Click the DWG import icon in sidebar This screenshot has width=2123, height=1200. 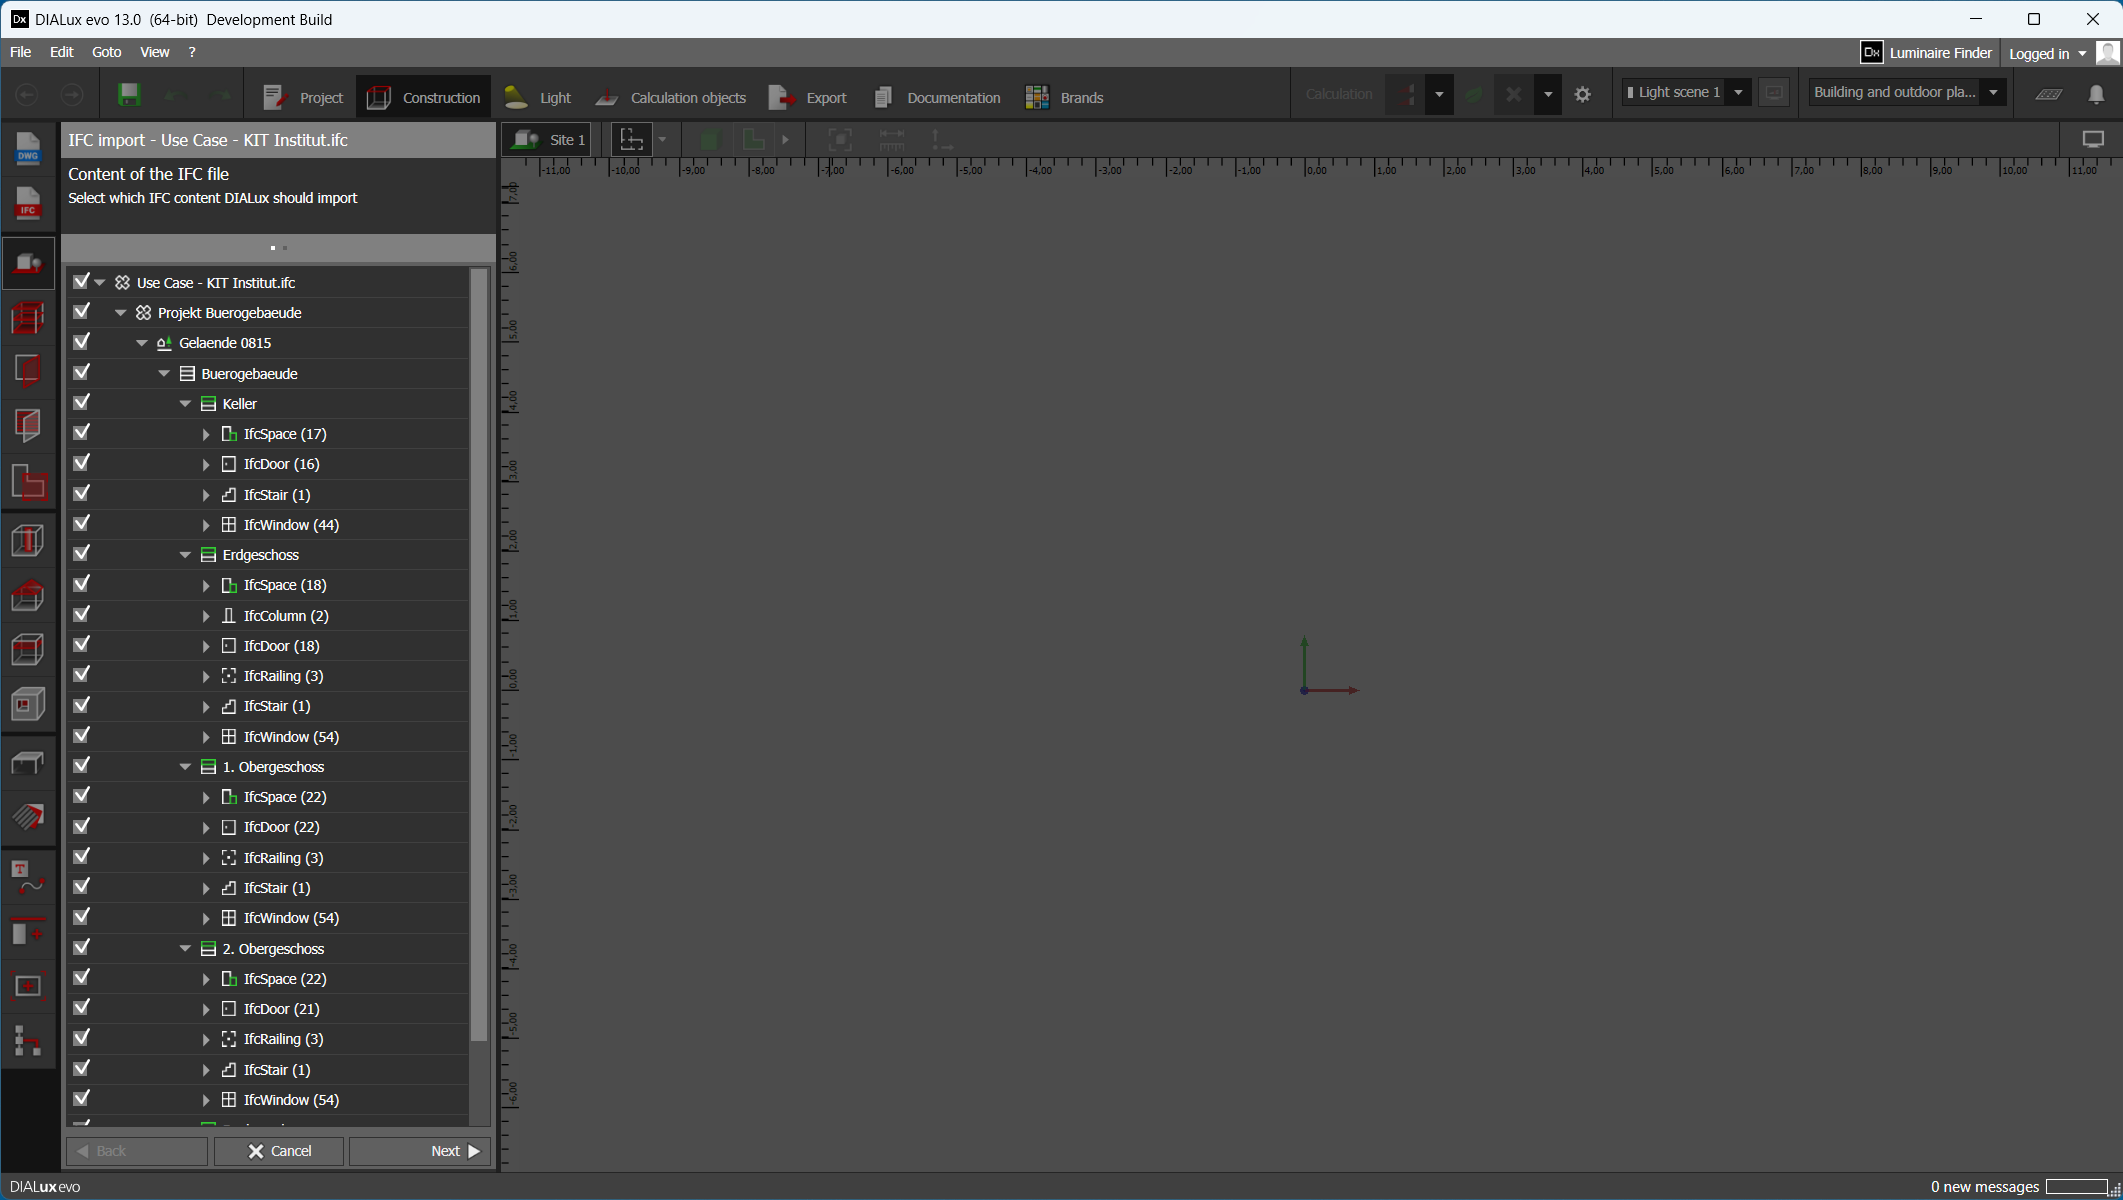[x=28, y=150]
